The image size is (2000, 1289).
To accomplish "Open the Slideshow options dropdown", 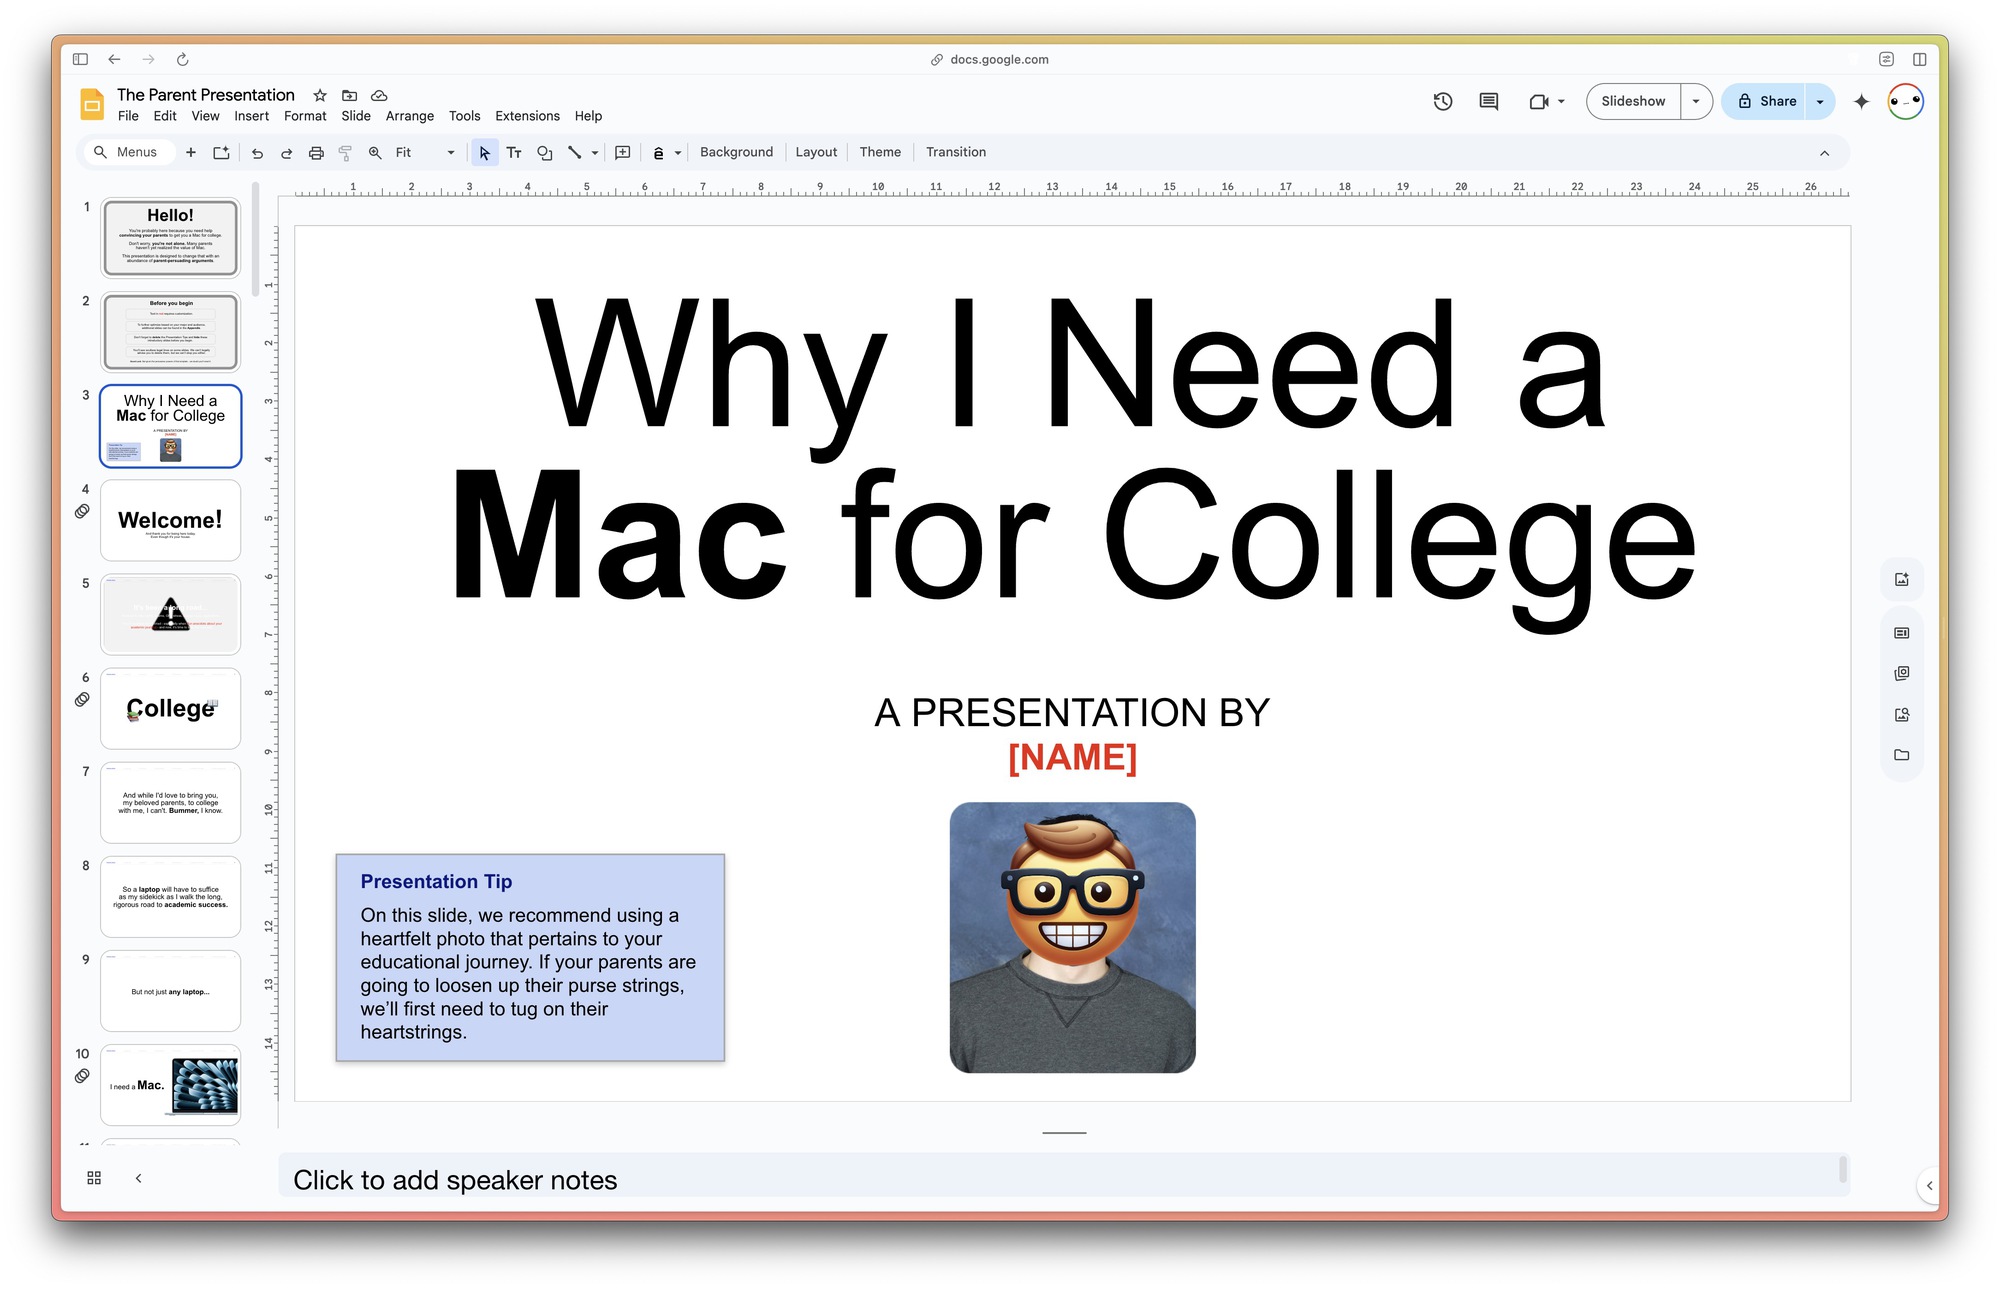I will (x=1696, y=101).
